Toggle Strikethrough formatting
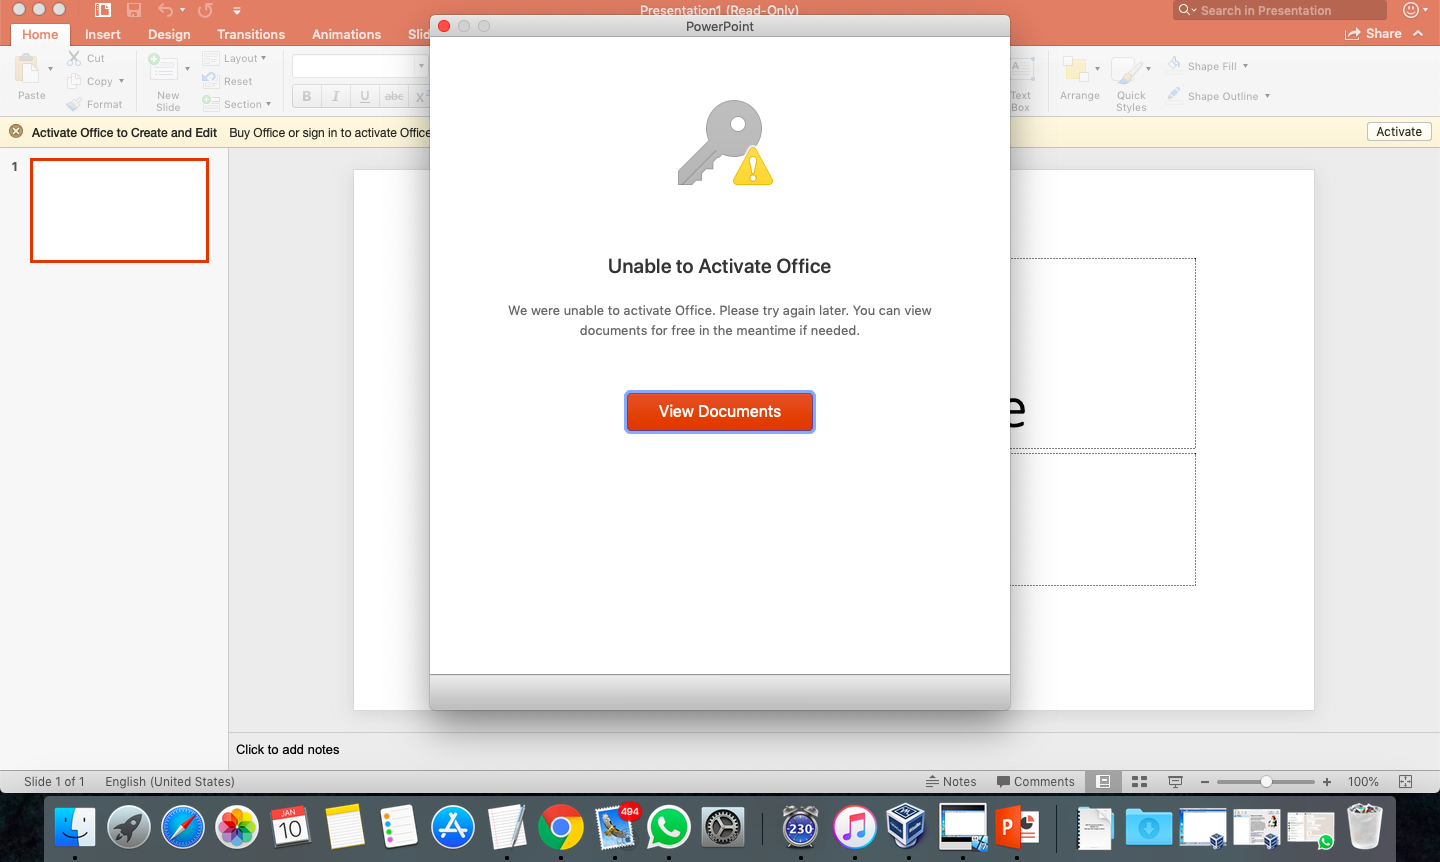This screenshot has width=1440, height=862. [394, 96]
